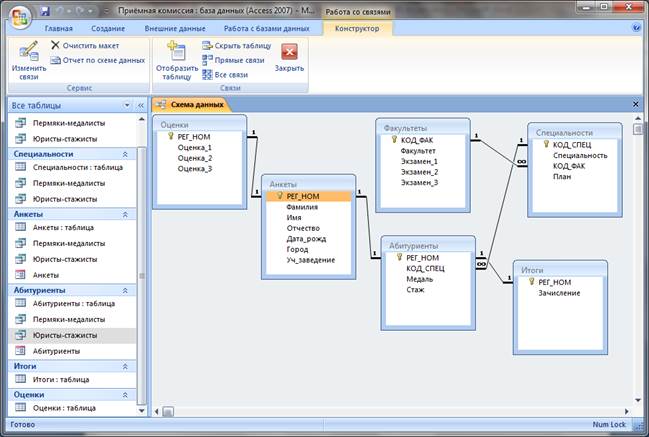This screenshot has width=649, height=437.
Task: Select field Оценка_2 in Оценки table
Action: point(195,158)
